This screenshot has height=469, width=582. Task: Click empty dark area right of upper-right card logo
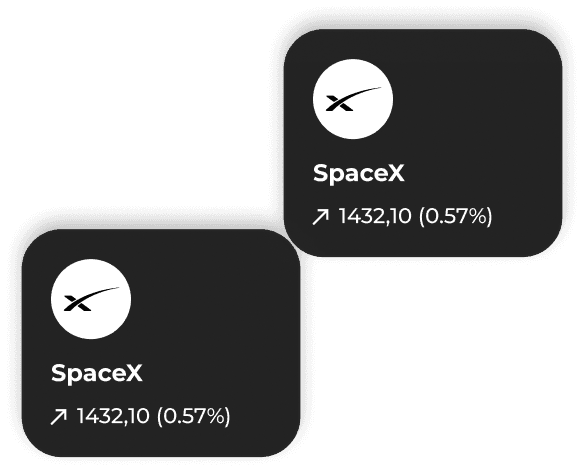(475, 99)
